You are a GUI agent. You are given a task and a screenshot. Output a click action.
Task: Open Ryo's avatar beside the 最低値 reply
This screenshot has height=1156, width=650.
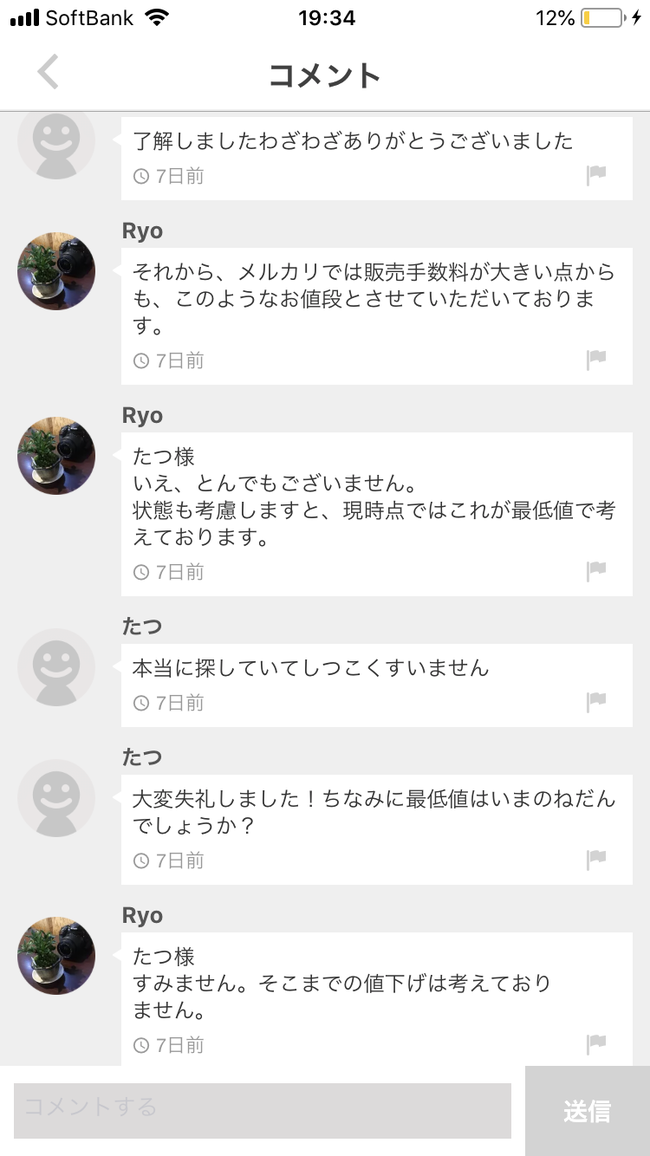[x=56, y=456]
